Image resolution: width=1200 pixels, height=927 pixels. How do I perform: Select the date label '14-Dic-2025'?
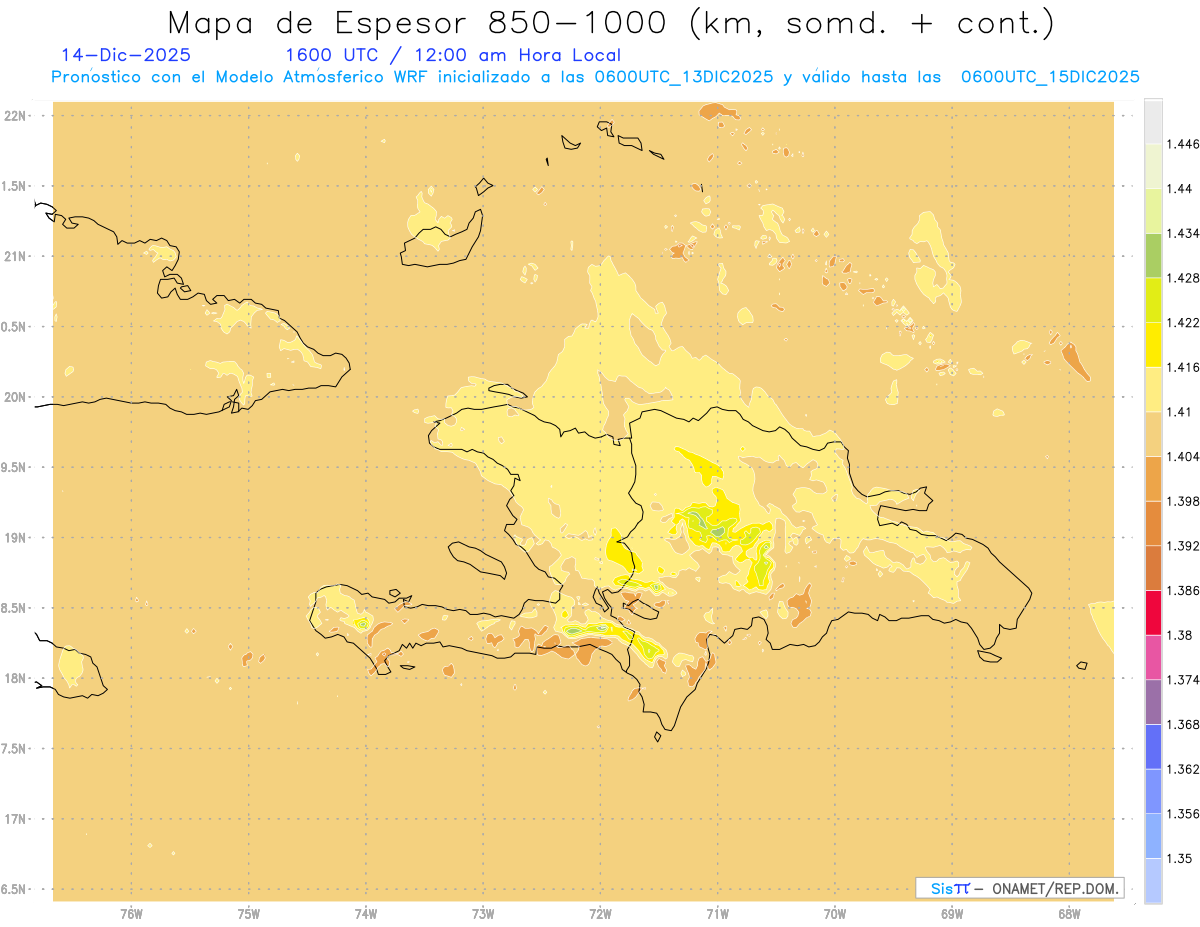click(x=126, y=55)
